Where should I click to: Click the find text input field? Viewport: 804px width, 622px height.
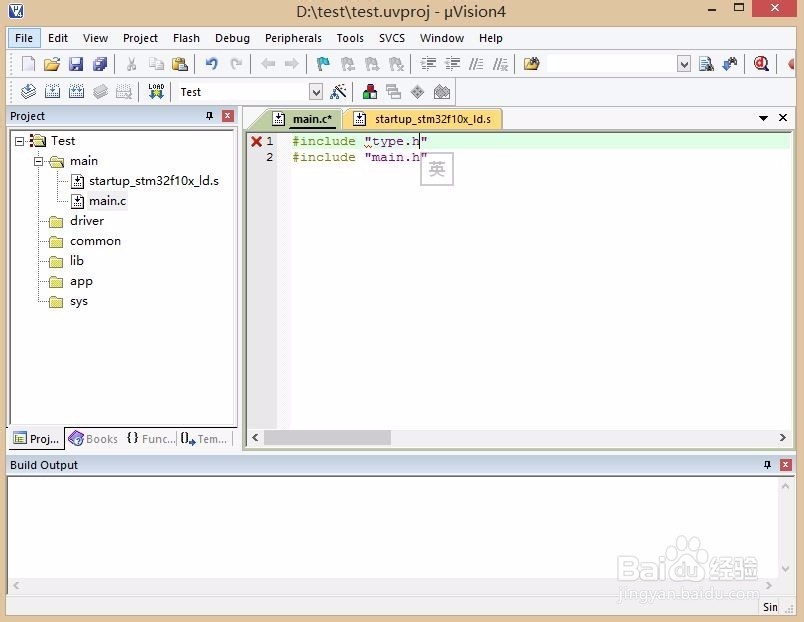[611, 64]
